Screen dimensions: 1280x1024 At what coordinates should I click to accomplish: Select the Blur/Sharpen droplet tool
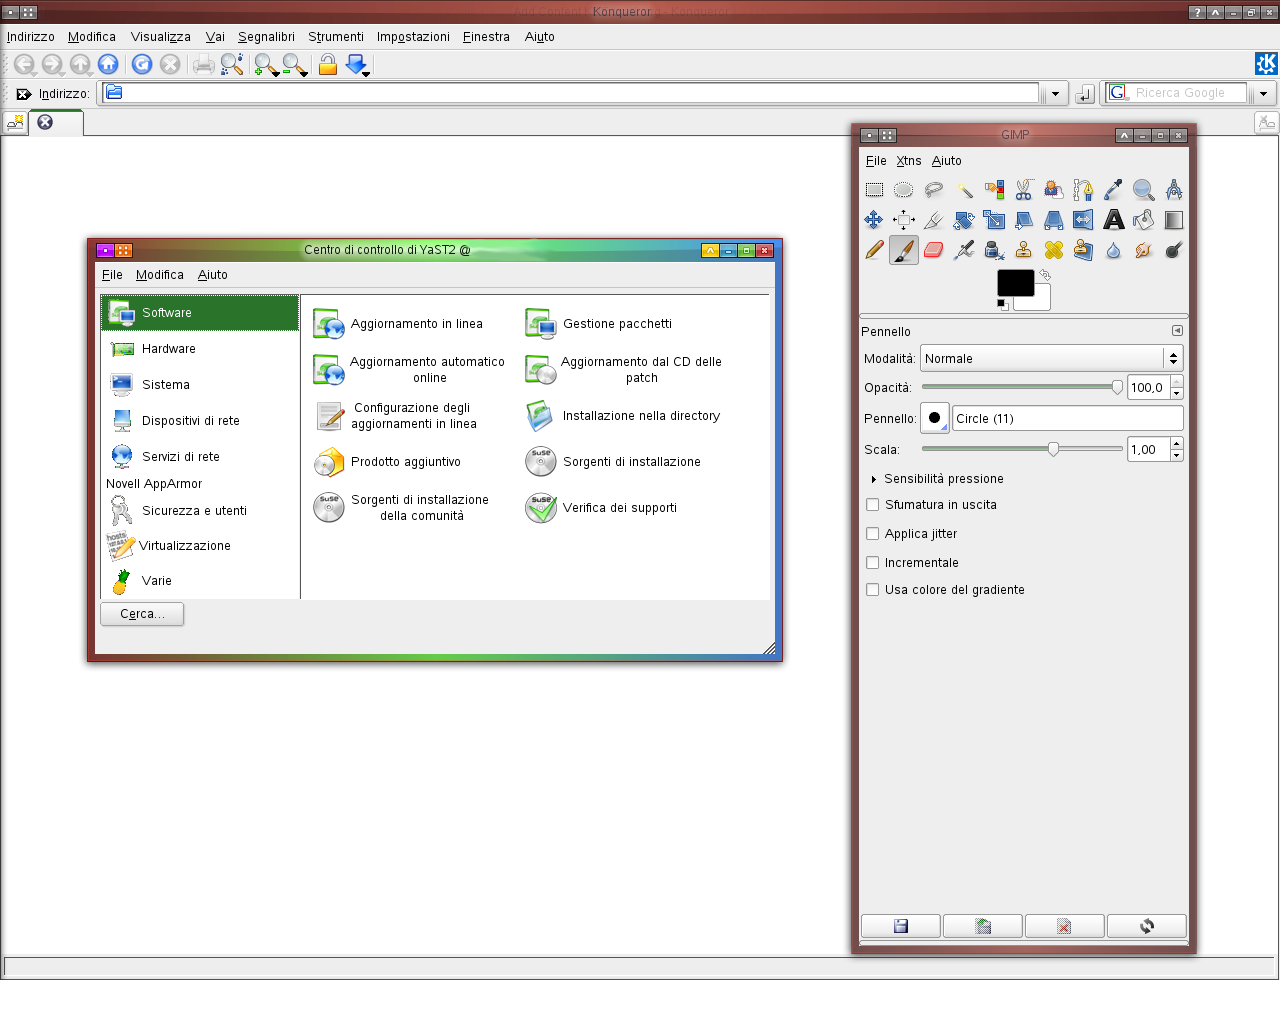coord(1114,250)
